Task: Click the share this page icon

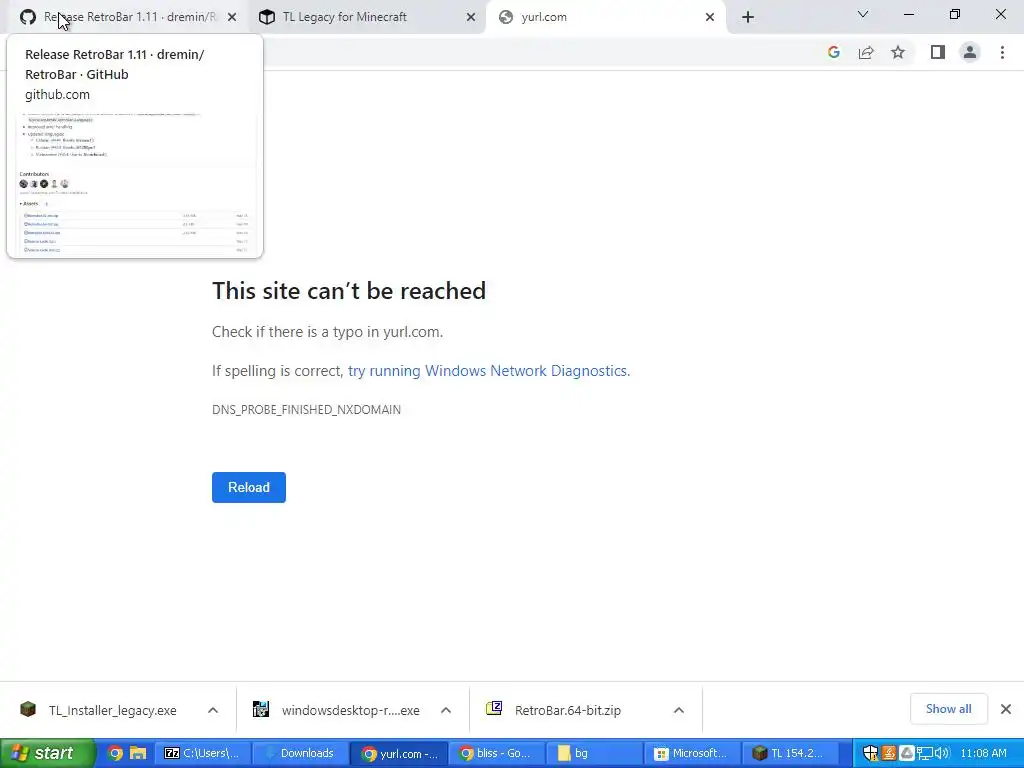Action: coord(866,52)
